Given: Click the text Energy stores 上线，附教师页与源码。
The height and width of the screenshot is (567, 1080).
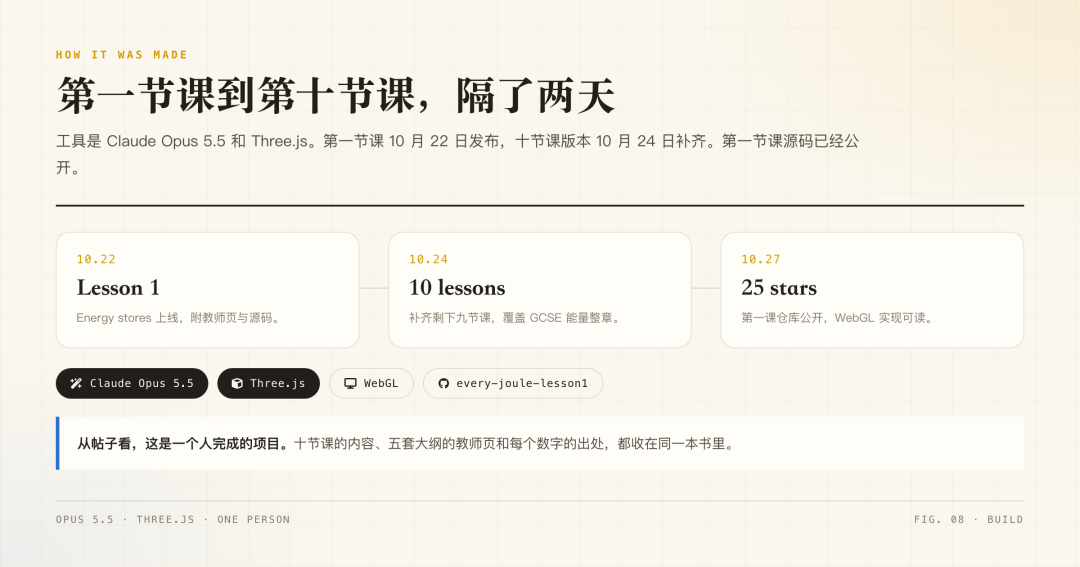Looking at the screenshot, I should click(x=179, y=318).
